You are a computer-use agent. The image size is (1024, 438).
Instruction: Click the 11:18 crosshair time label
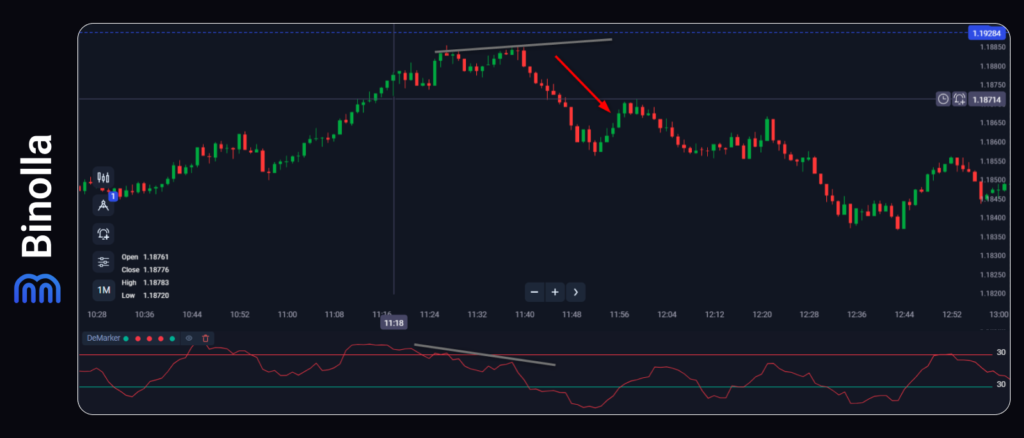point(393,322)
